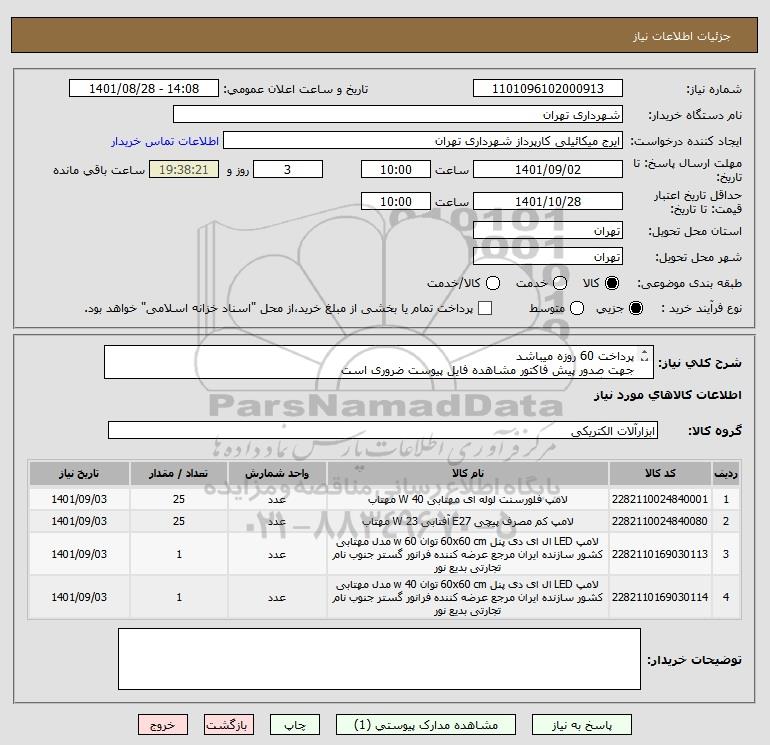Click the مشاهده مدارک پیوستی (1) button
Viewport: 770px width, 745px height.
426,725
